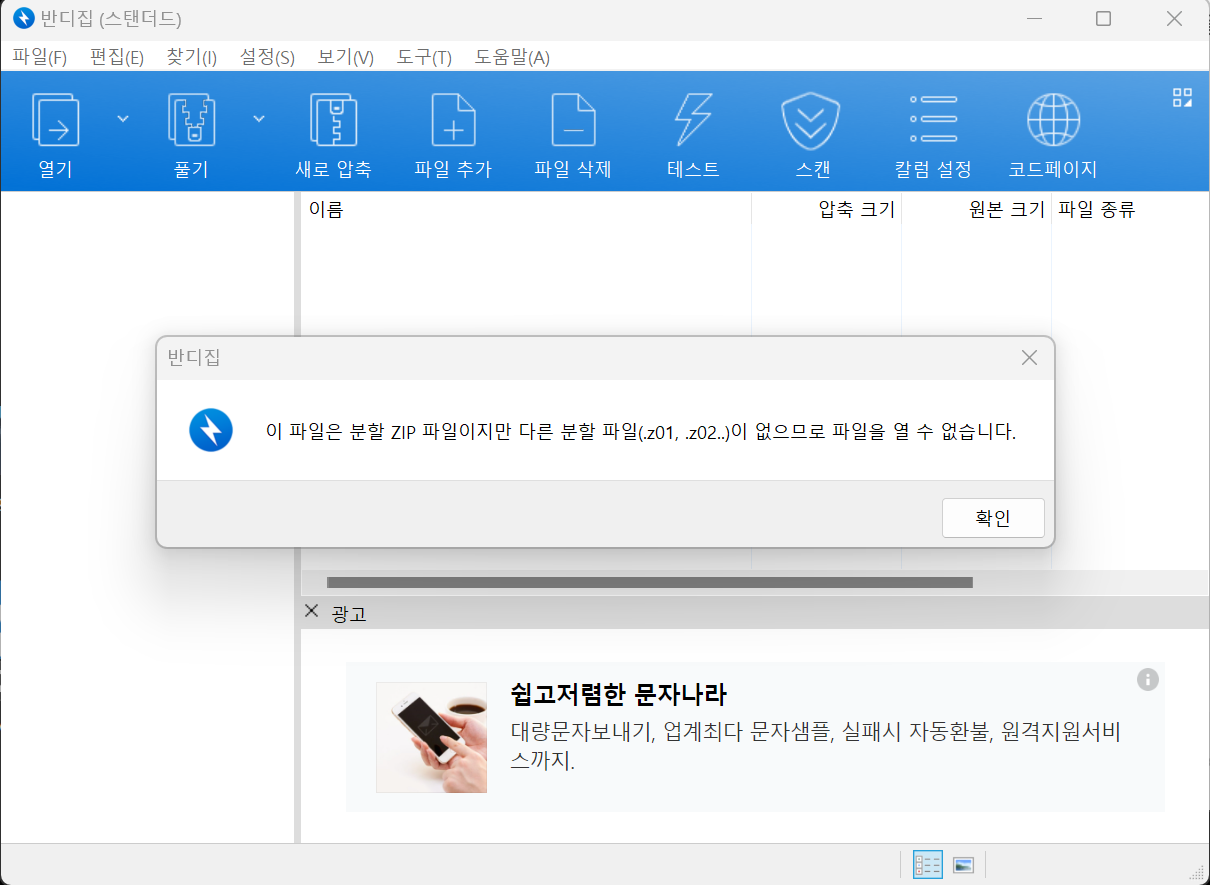Screen dimensions: 1210x885
Task: Open the 편집(E) menu
Action: (117, 57)
